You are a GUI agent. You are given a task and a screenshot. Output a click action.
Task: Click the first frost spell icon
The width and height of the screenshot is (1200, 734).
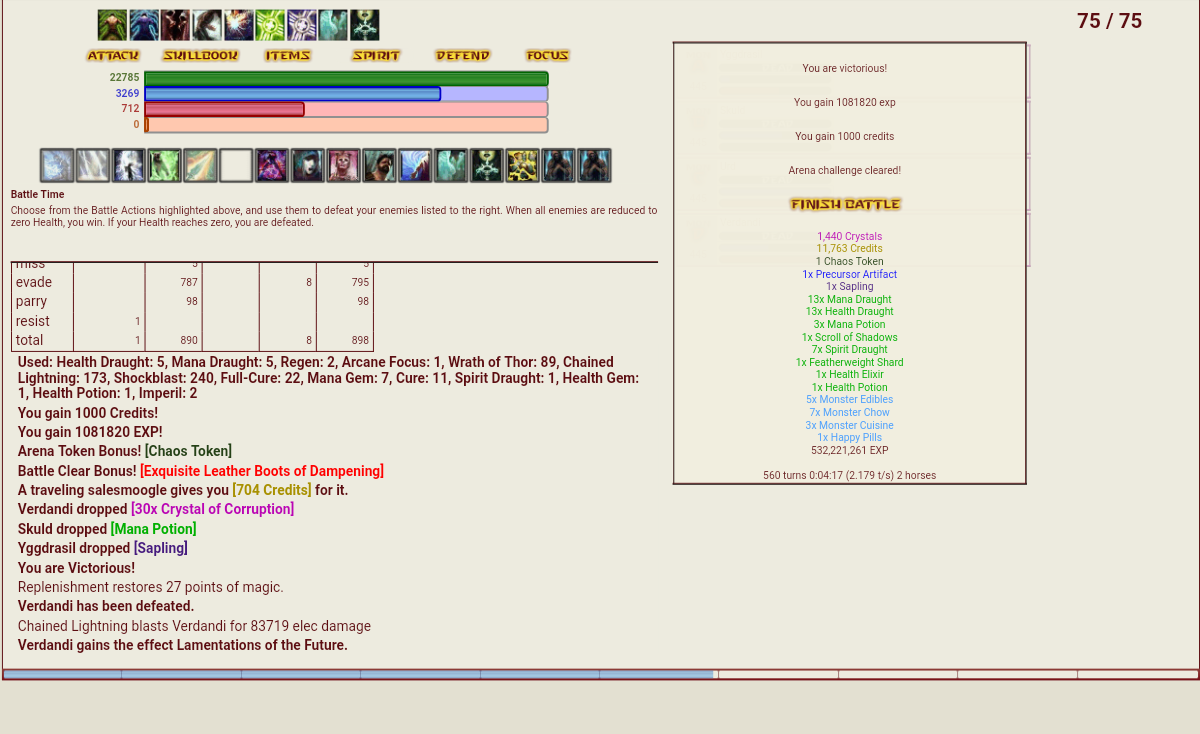click(x=56, y=165)
